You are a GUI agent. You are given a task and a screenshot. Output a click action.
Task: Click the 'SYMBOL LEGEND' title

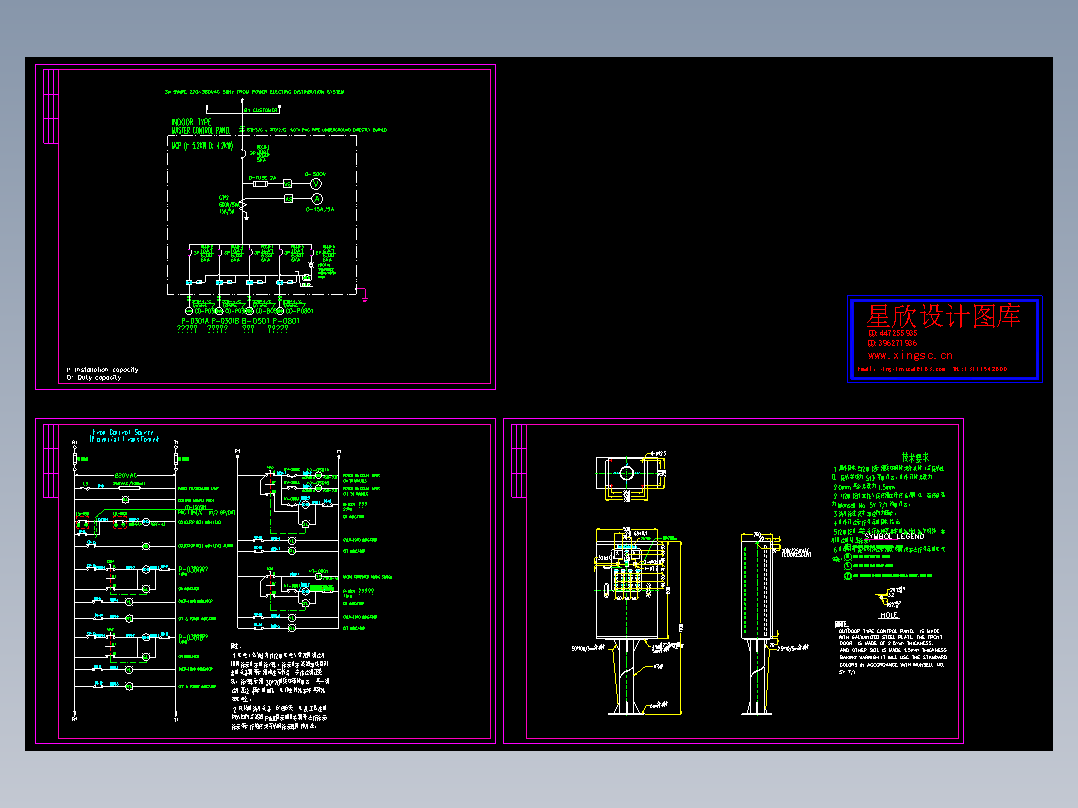[894, 536]
